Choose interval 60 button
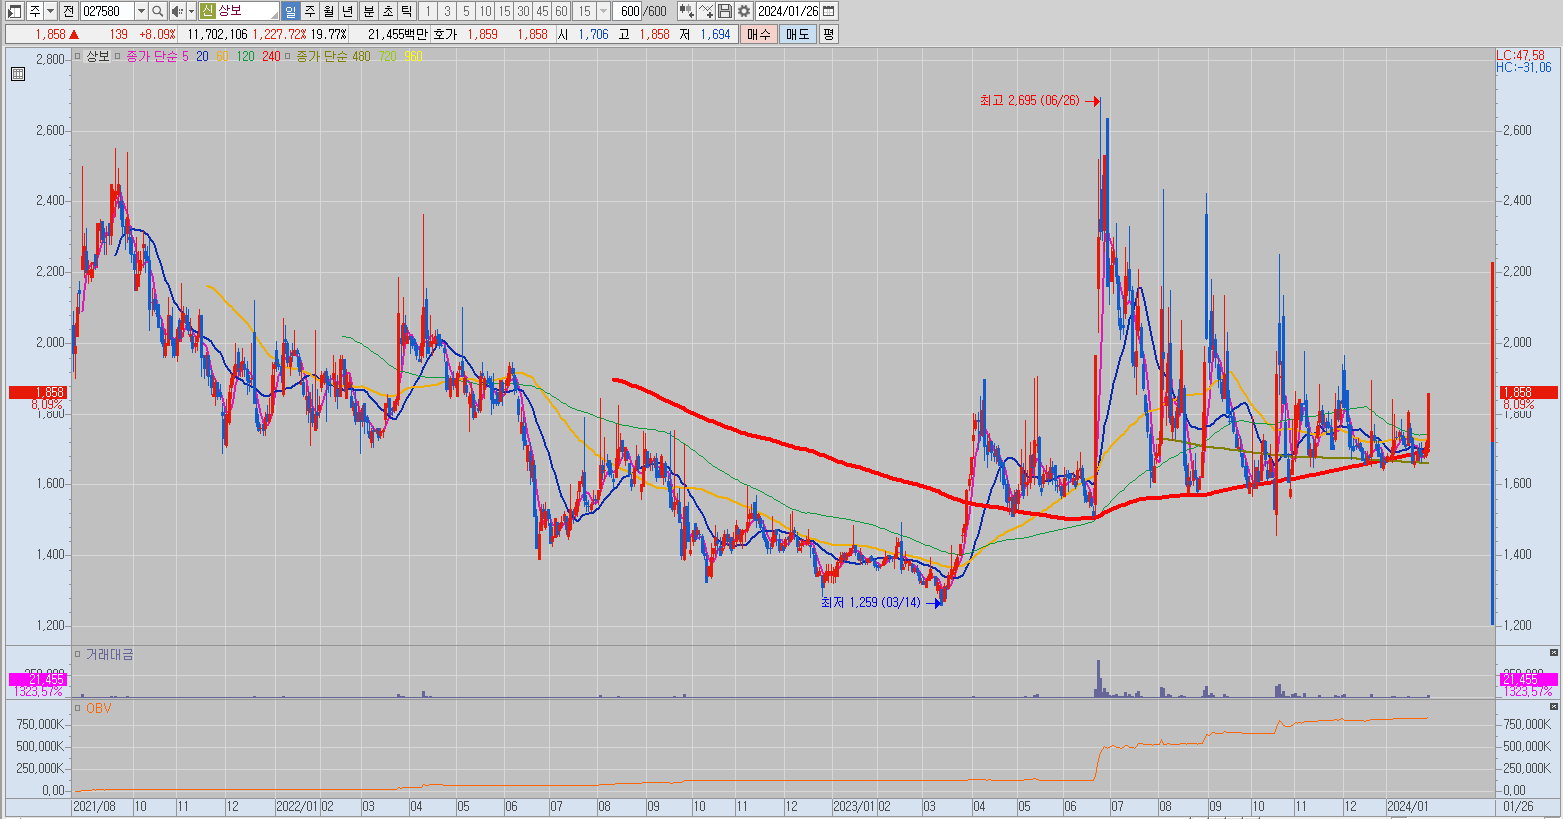 click(561, 11)
